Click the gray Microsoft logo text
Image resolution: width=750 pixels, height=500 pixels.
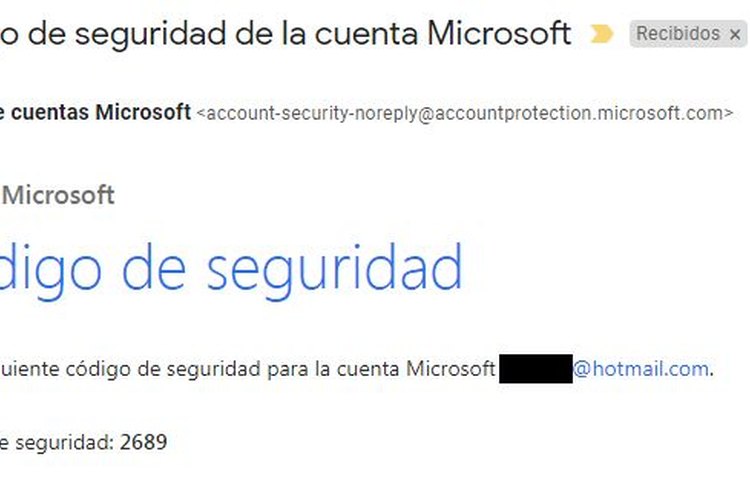point(58,195)
